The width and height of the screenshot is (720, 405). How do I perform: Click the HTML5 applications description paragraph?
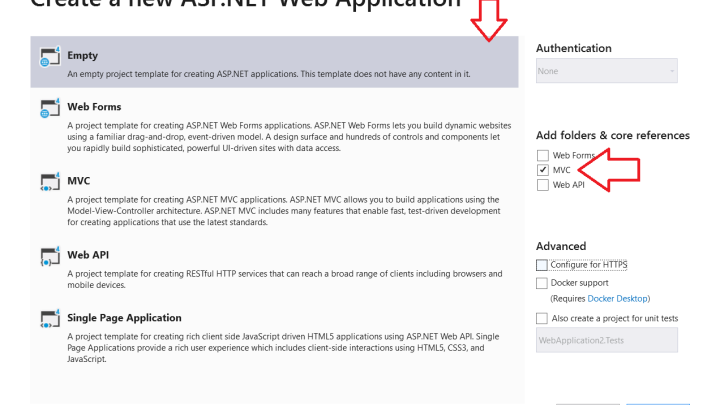(283, 348)
